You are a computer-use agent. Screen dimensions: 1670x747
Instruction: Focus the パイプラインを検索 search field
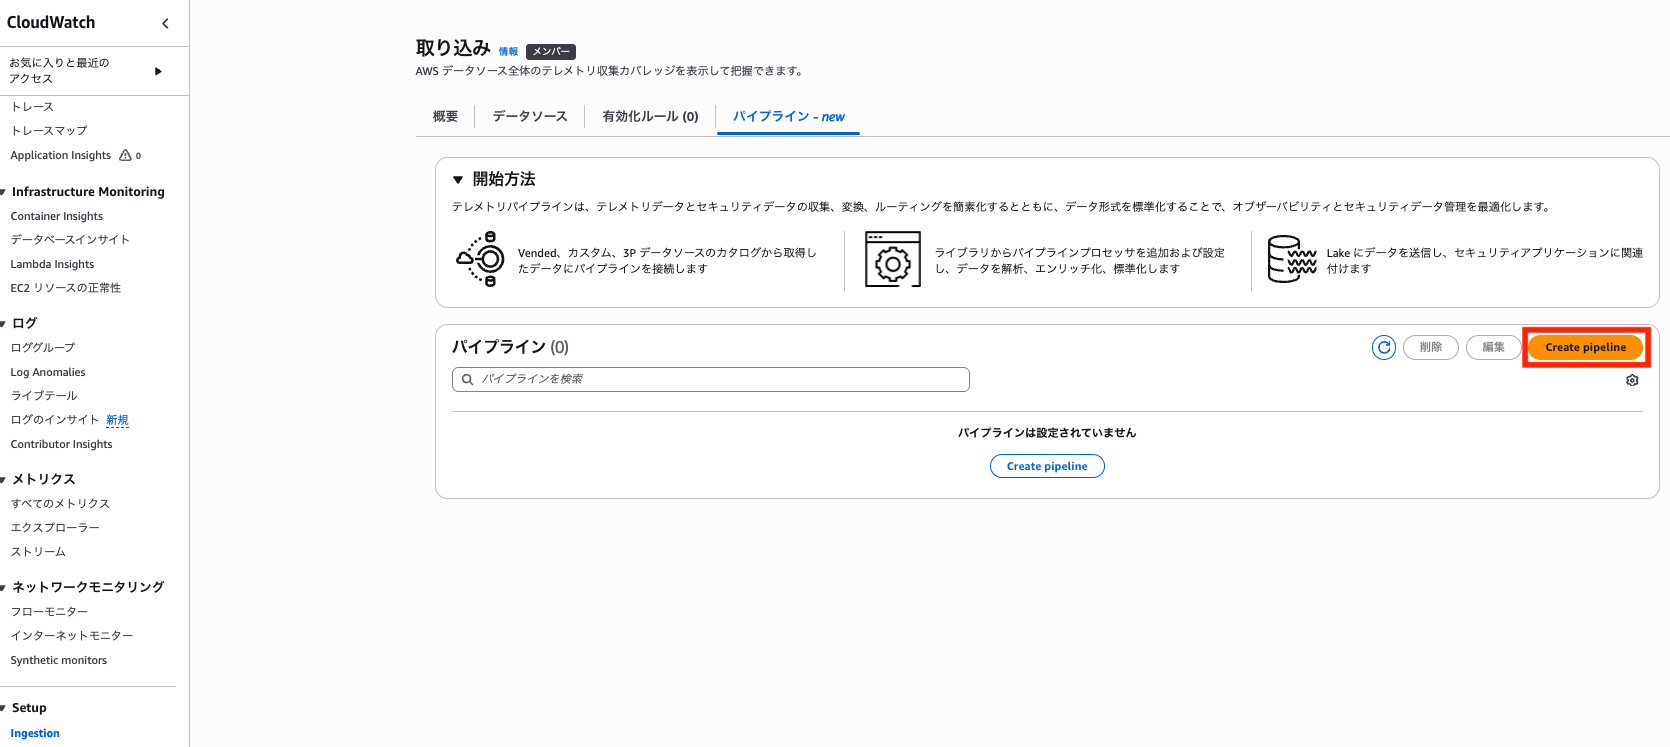711,379
